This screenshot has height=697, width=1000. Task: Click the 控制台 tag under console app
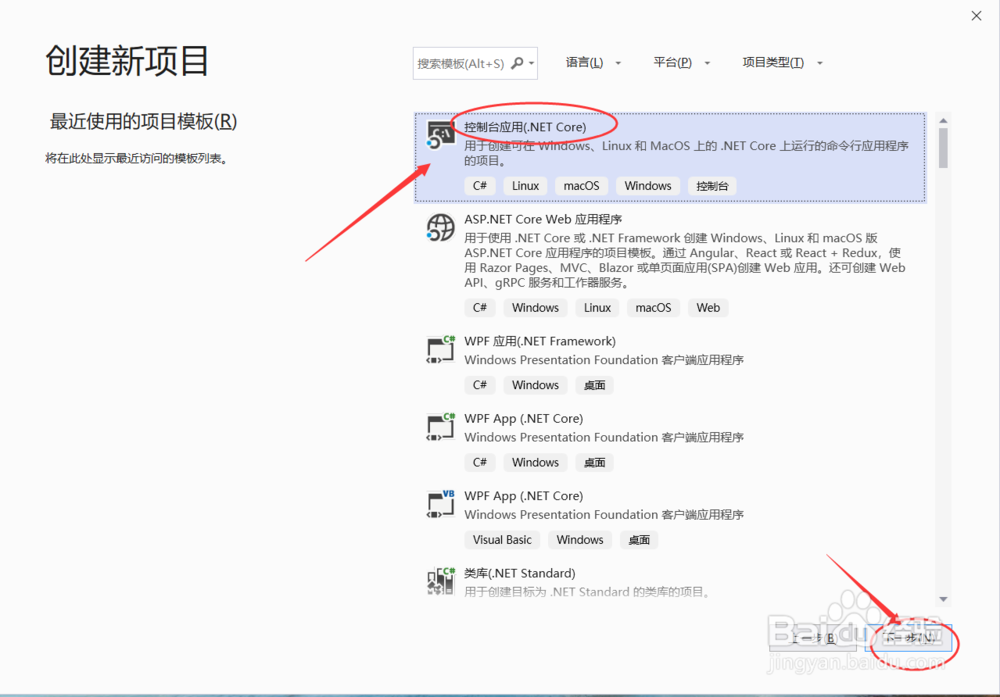coord(712,186)
